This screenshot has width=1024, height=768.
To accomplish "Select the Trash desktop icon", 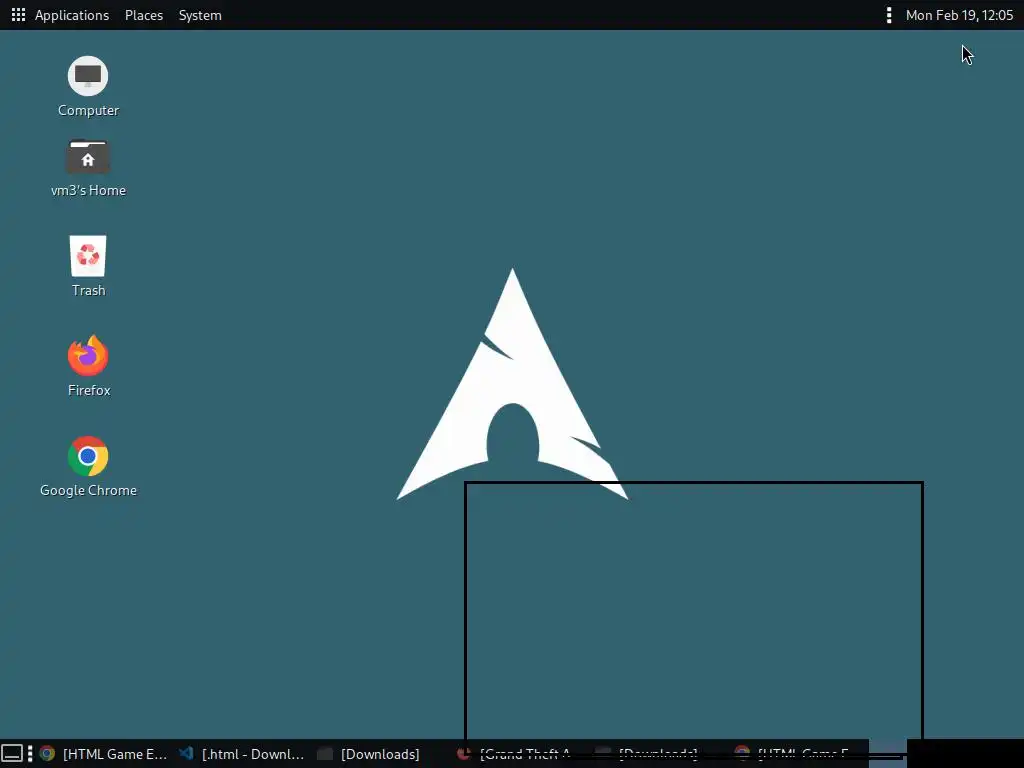I will (88, 266).
